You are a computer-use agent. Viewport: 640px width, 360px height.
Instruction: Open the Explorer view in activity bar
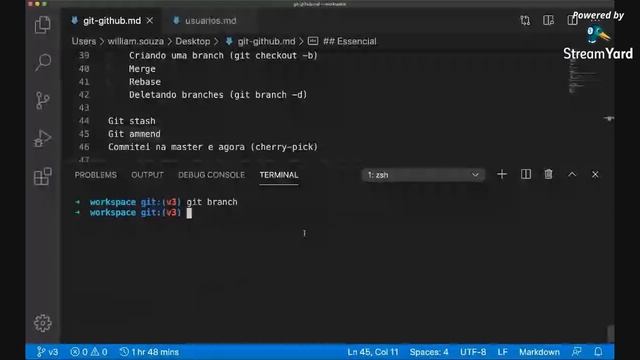point(42,25)
